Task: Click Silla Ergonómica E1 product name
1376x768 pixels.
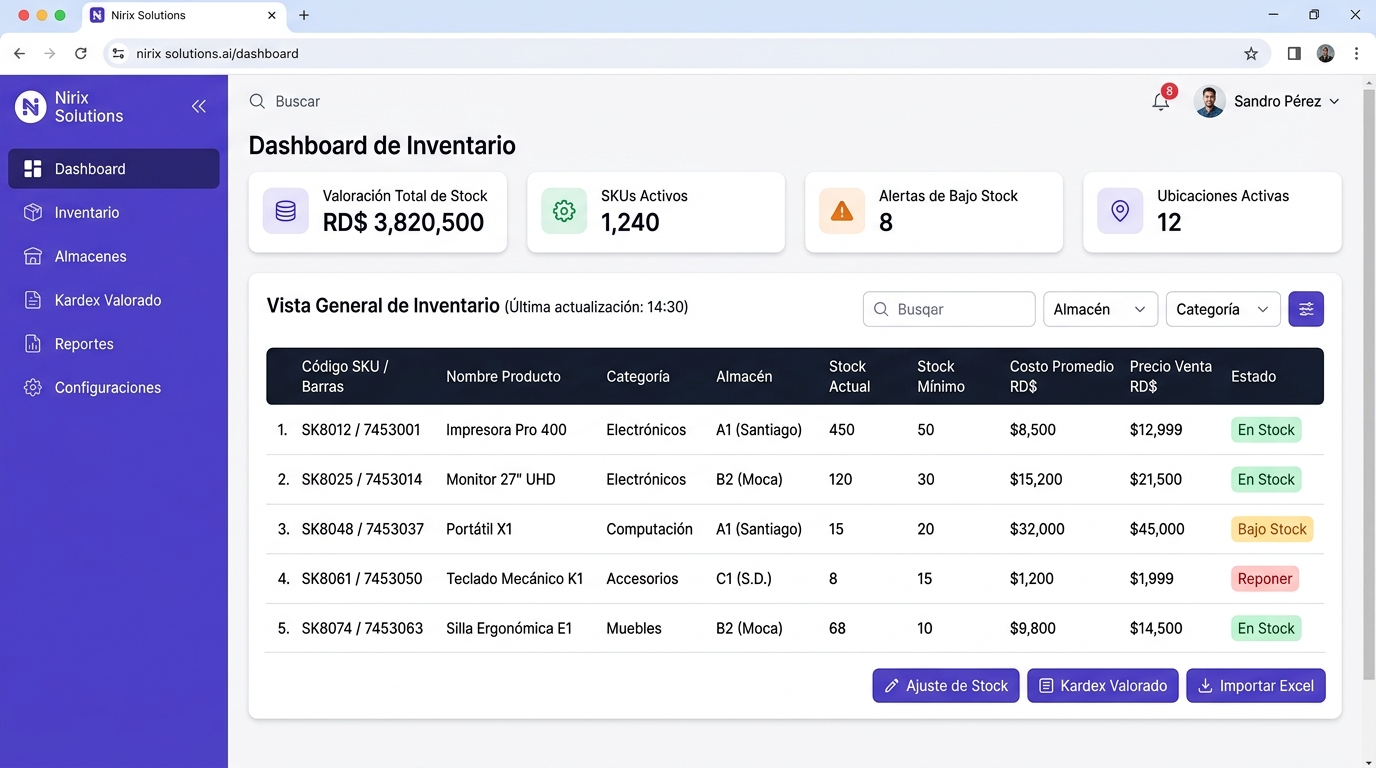Action: click(509, 629)
